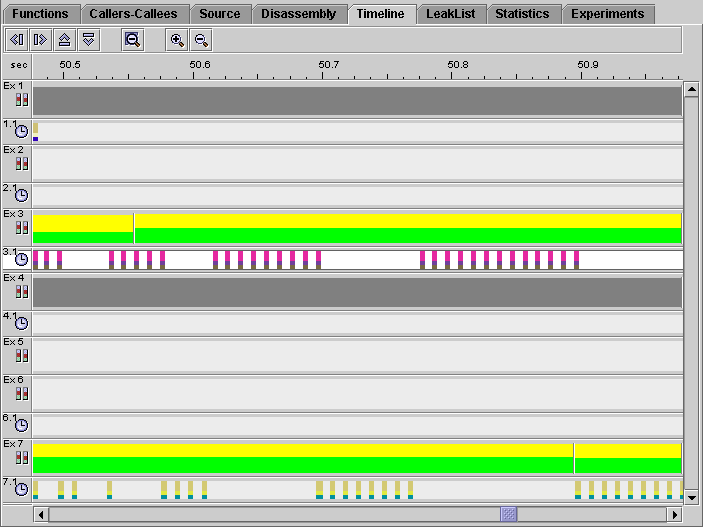The image size is (703, 527).
Task: Select the Timeline tab
Action: 381,14
